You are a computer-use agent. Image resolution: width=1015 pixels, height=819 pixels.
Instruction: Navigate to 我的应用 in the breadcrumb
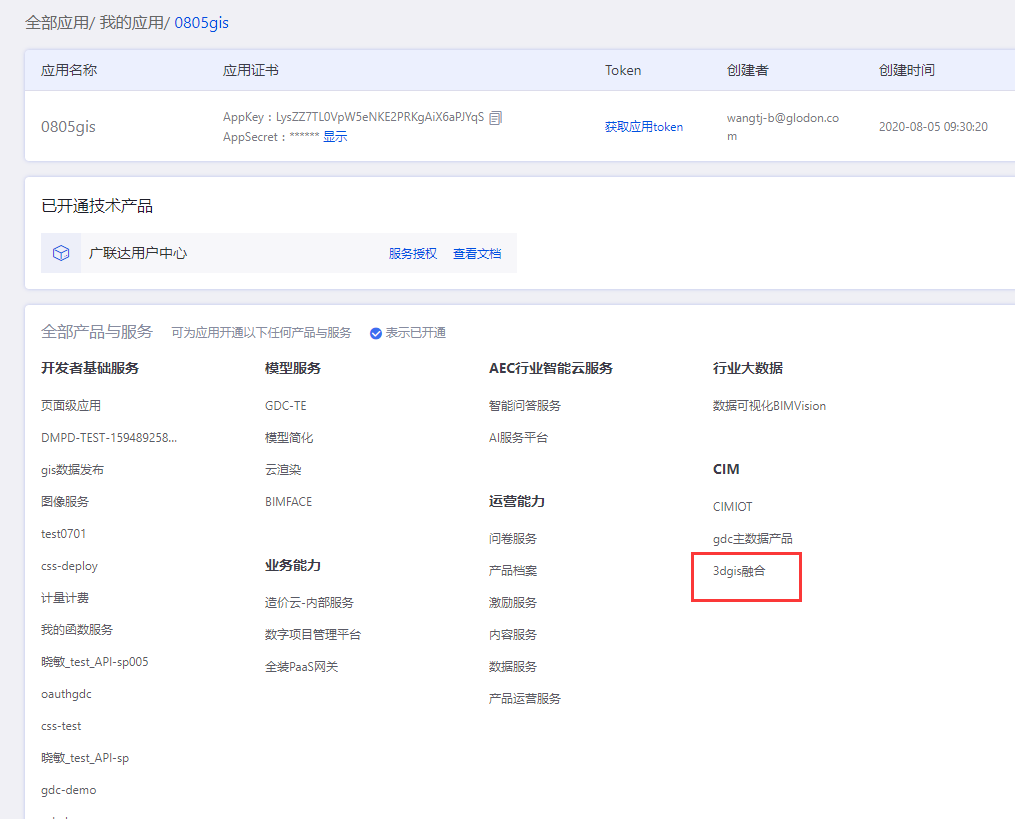[x=131, y=22]
